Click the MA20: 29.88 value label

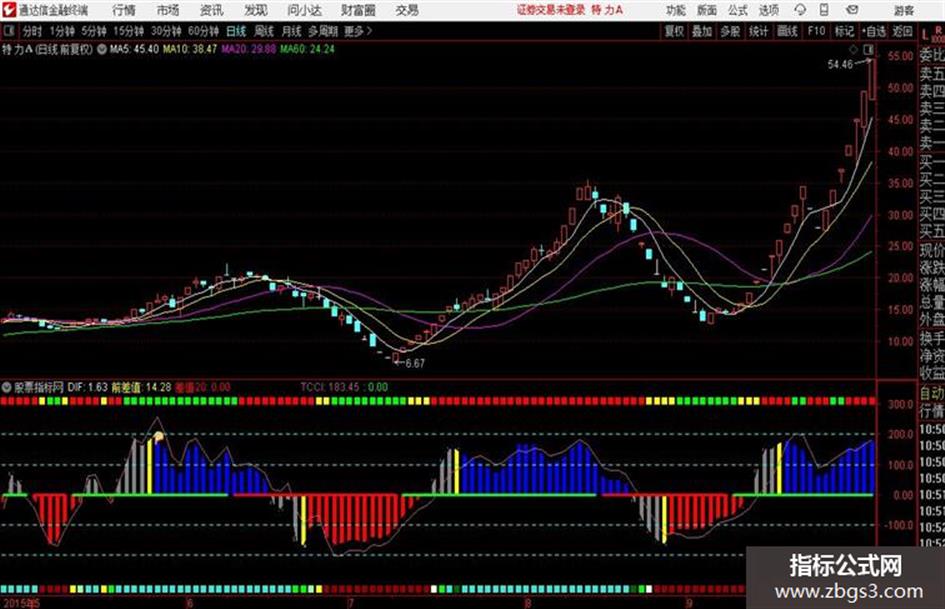tap(248, 49)
